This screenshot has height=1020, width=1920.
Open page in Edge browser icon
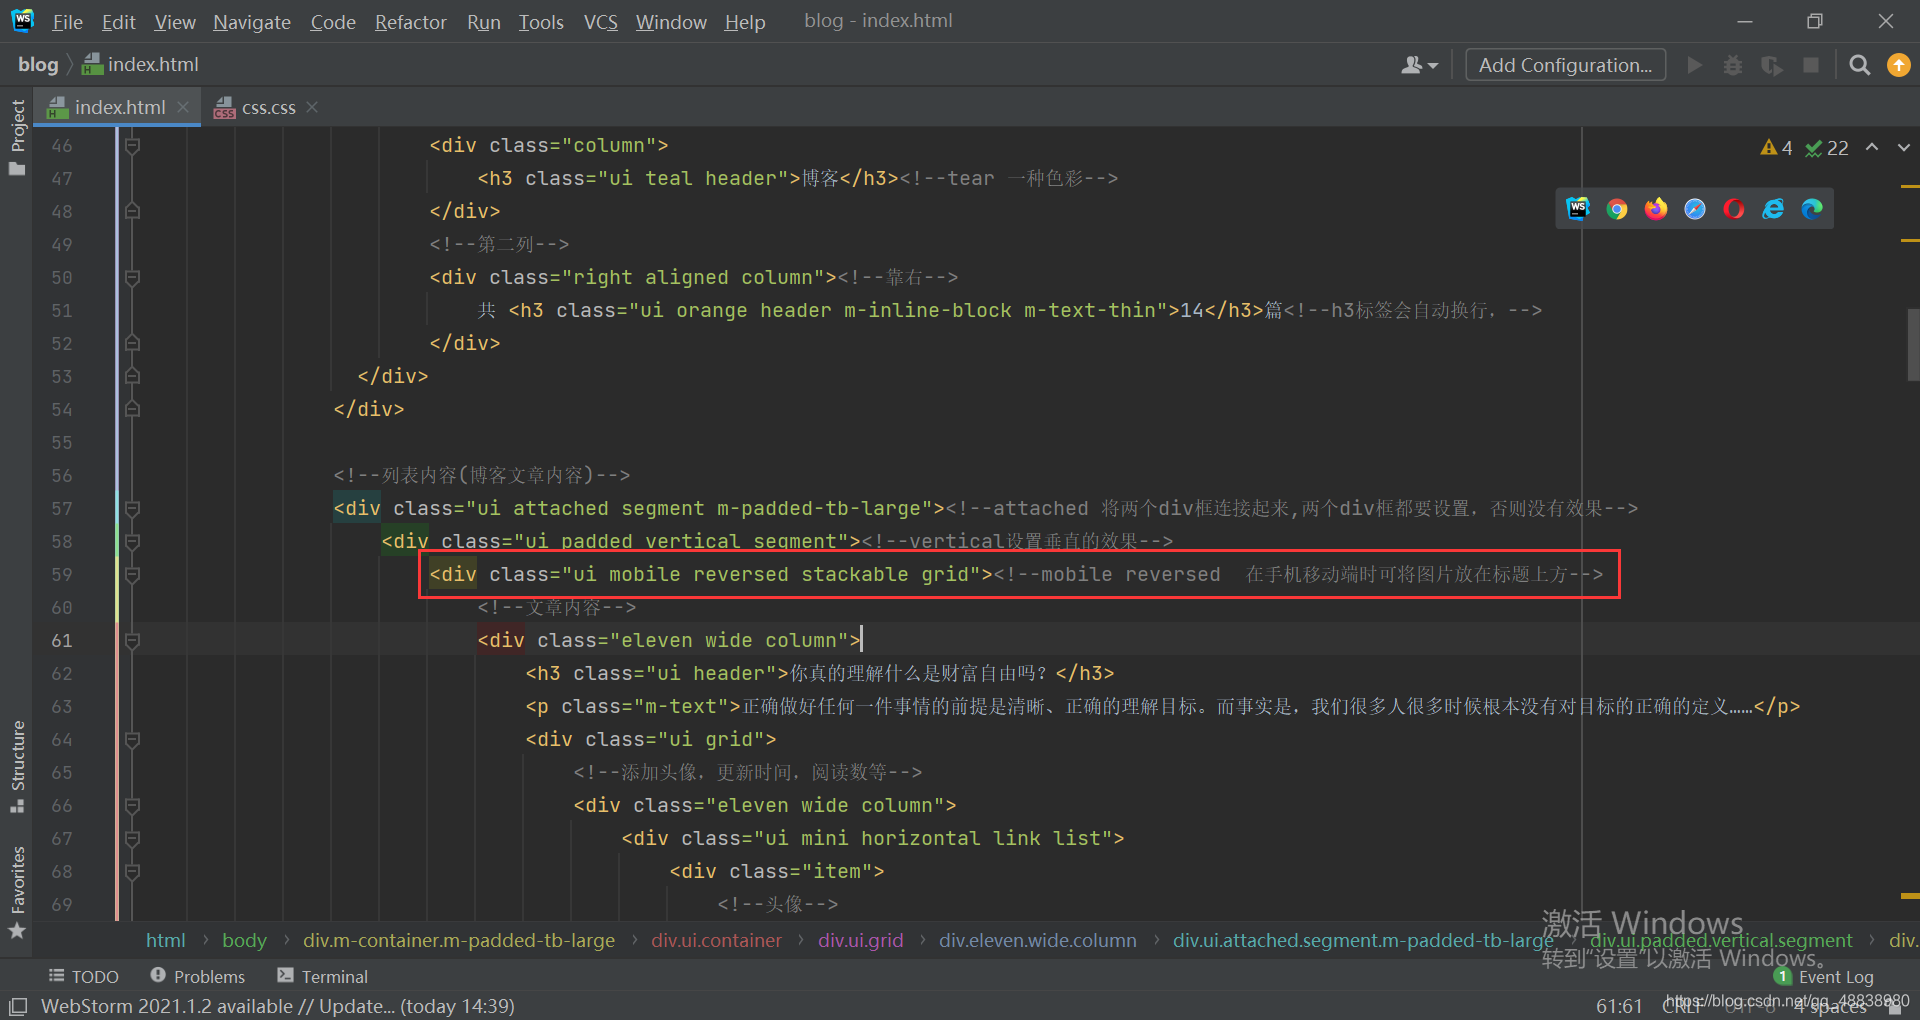coord(1812,209)
